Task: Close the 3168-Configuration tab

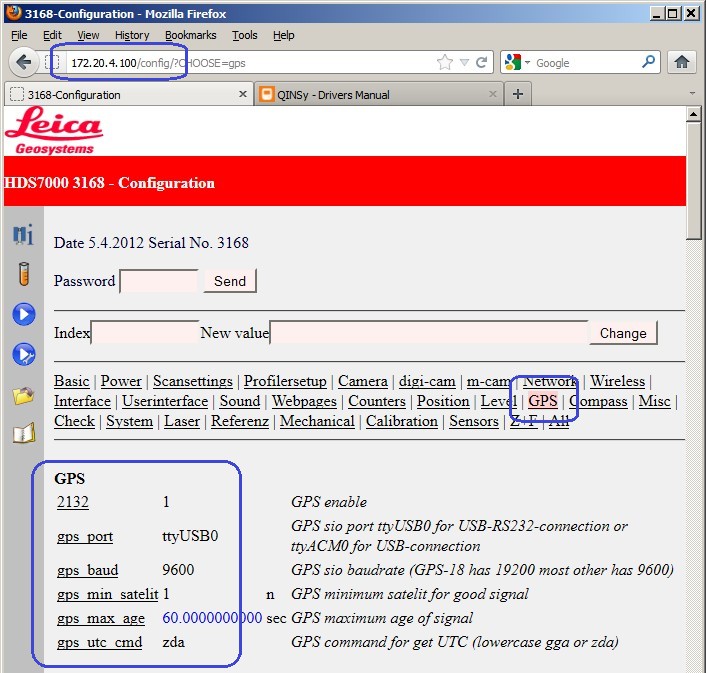Action: (243, 94)
